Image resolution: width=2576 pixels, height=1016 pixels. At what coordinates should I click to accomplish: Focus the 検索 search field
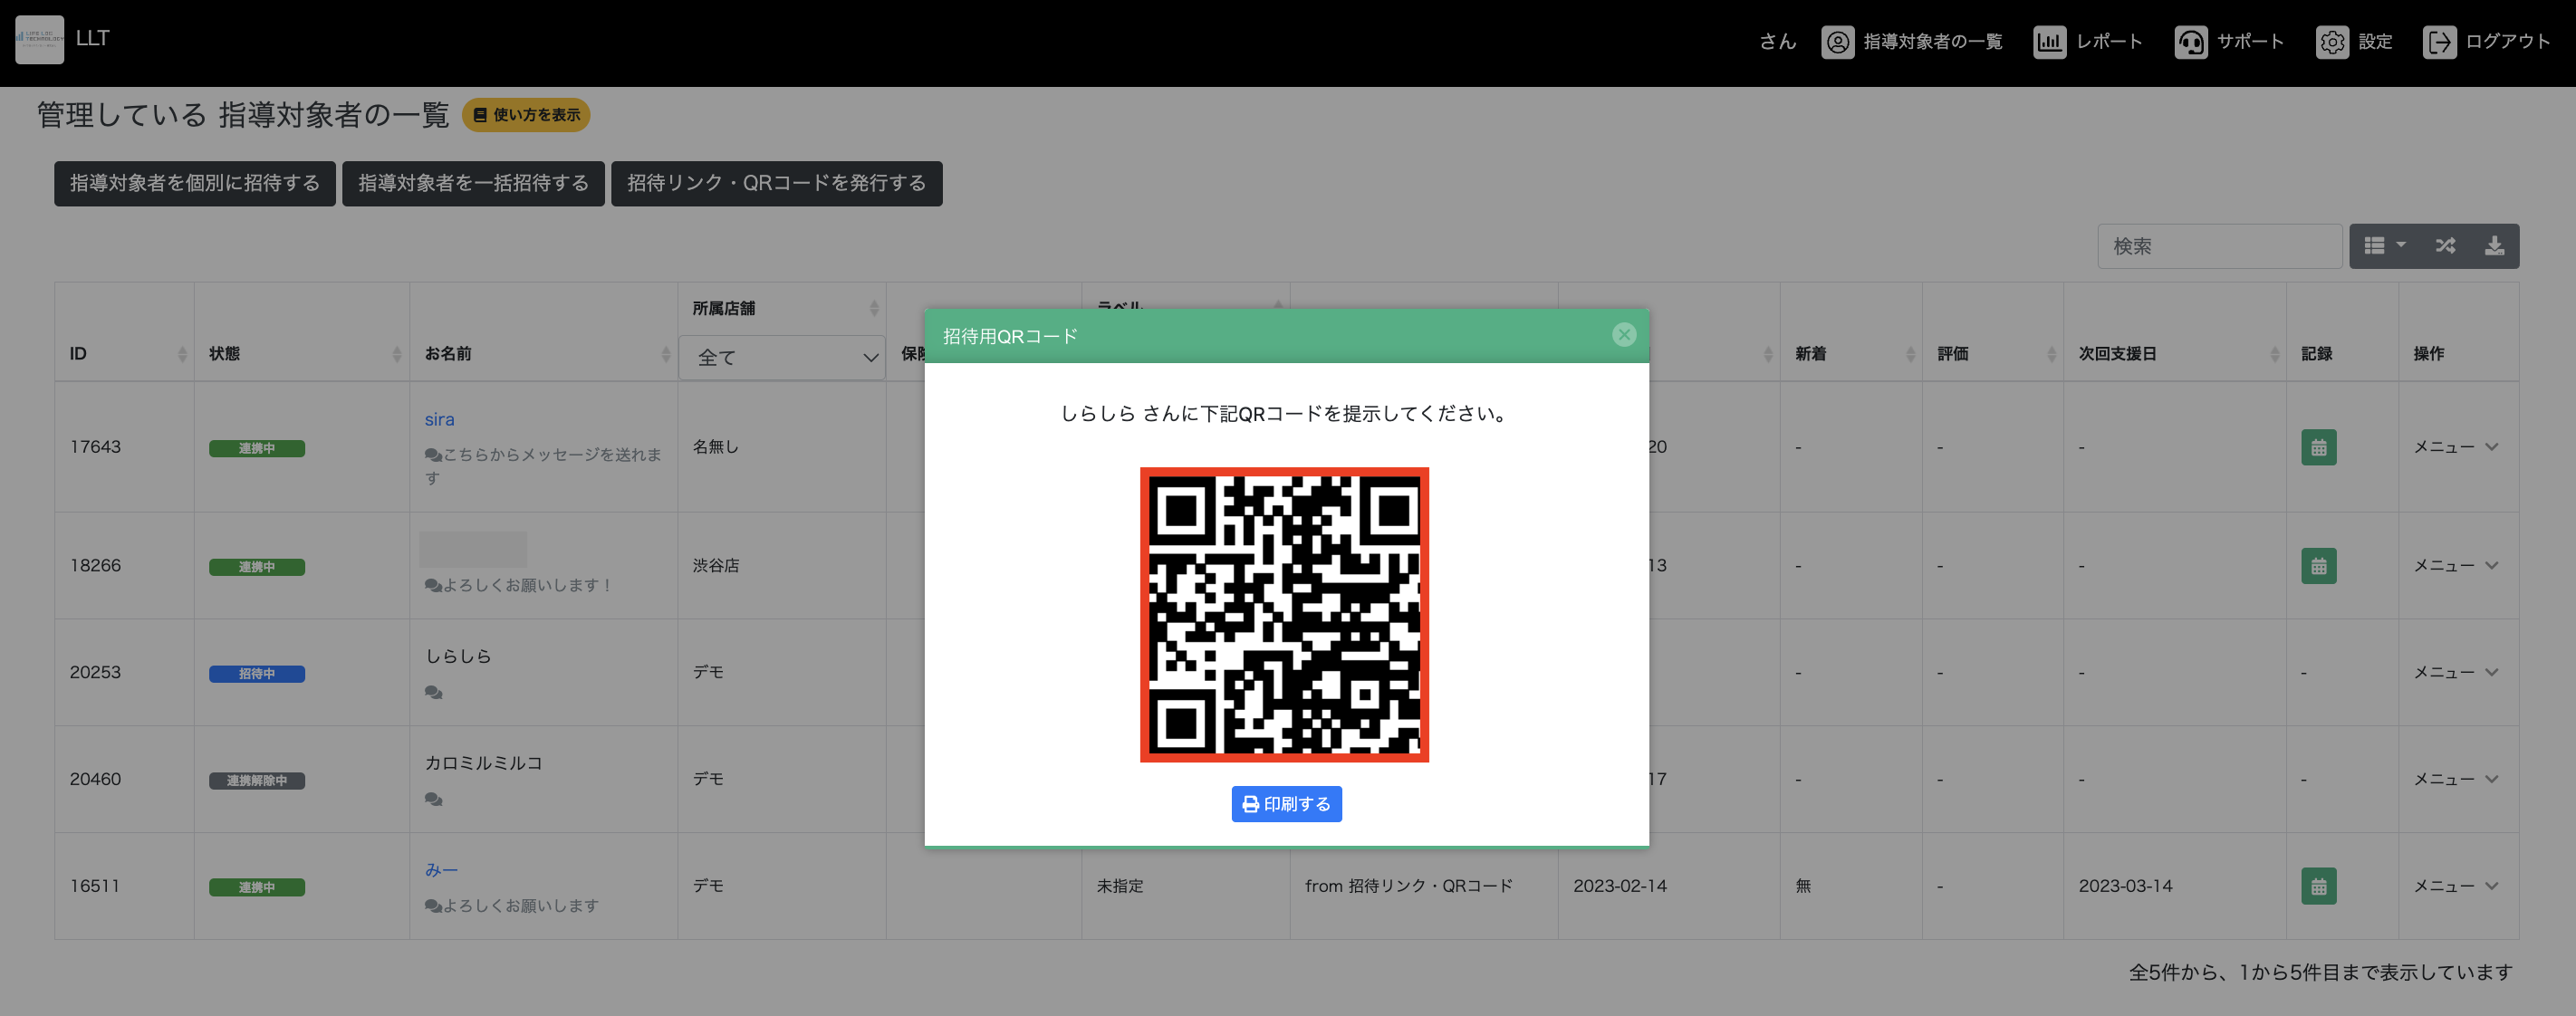2220,246
